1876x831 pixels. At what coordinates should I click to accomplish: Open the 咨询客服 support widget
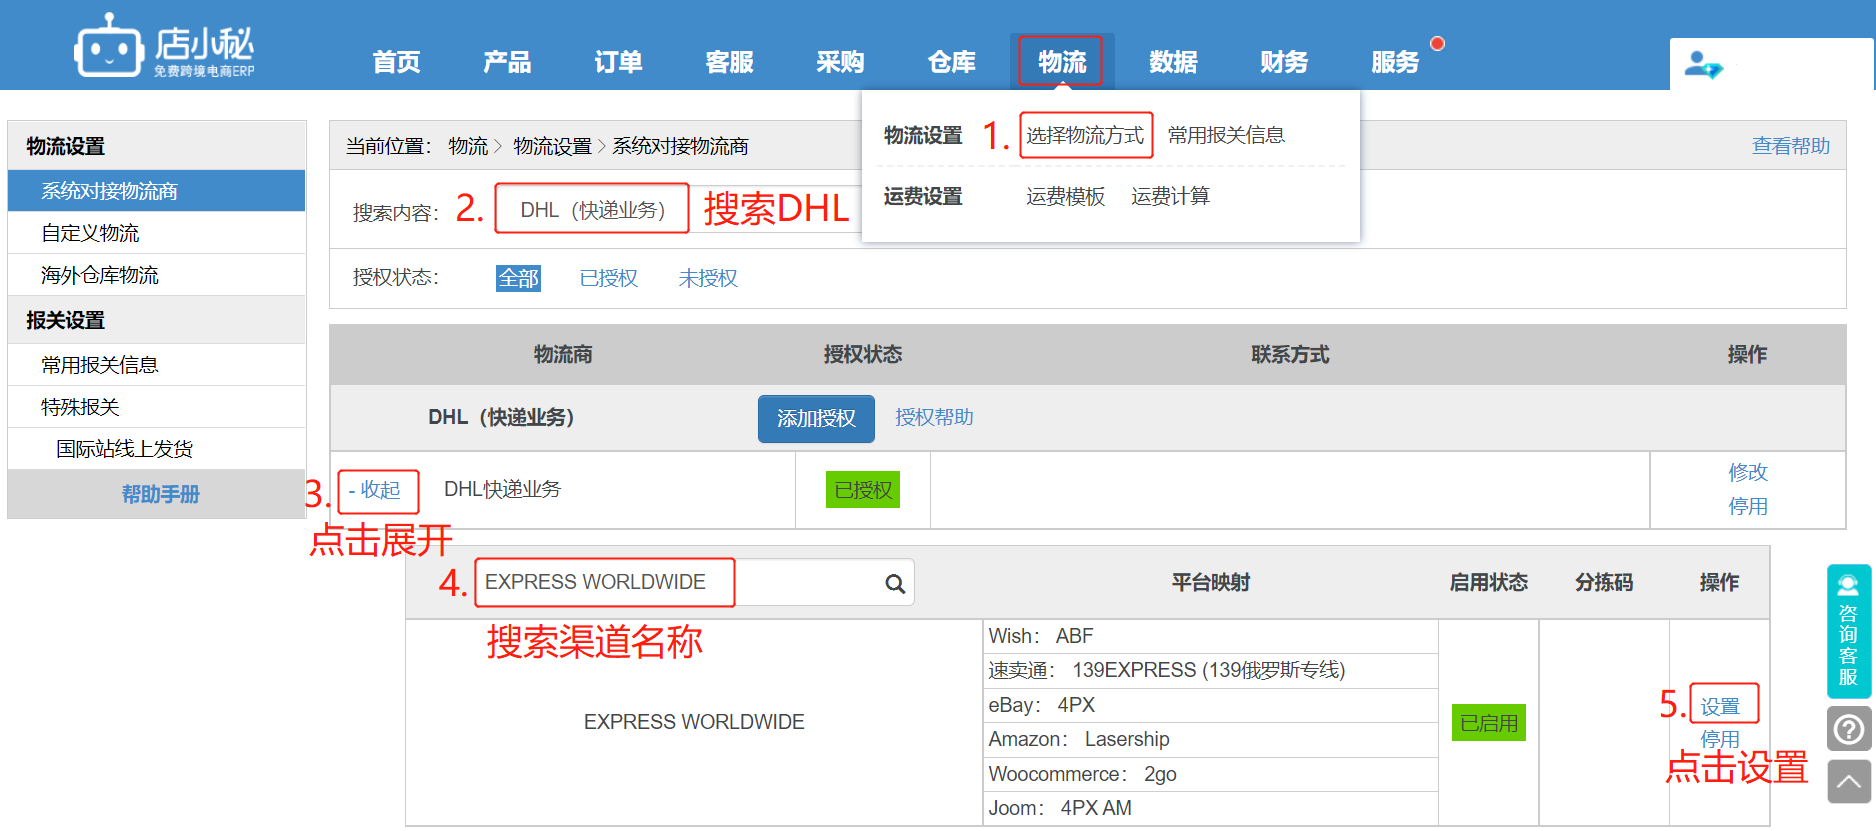pyautogui.click(x=1849, y=631)
